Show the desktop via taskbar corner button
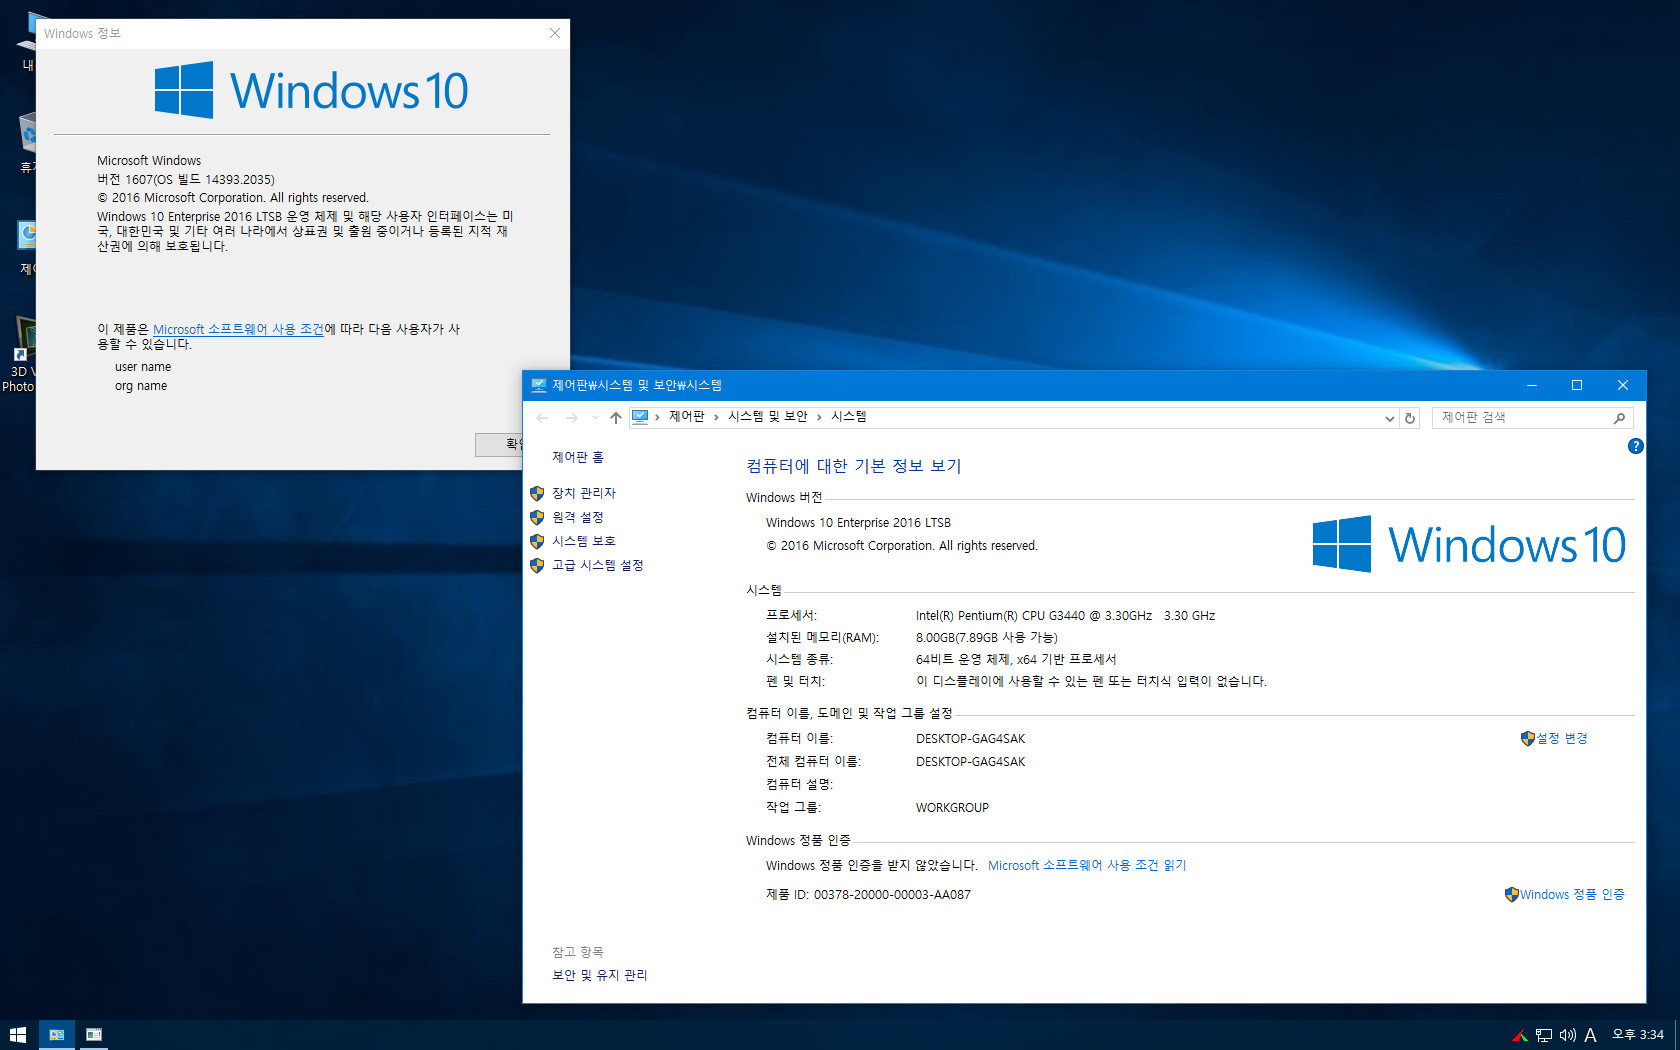This screenshot has height=1050, width=1680. [x=1677, y=1035]
